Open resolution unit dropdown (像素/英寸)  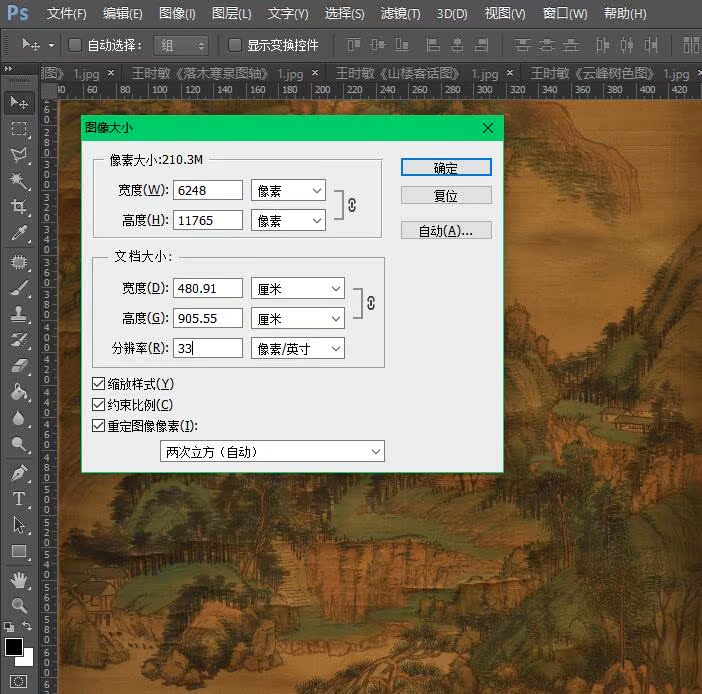(x=298, y=348)
